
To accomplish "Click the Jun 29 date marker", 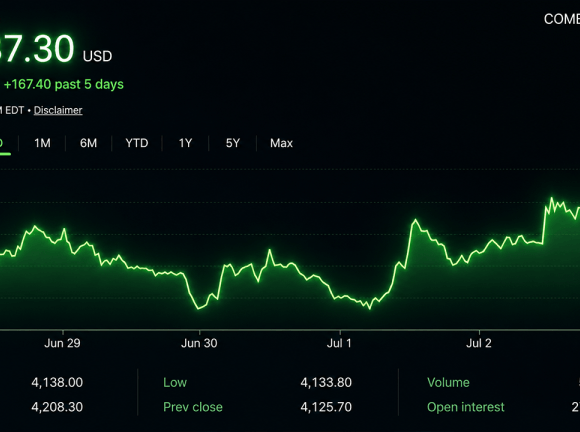I will 62,343.
